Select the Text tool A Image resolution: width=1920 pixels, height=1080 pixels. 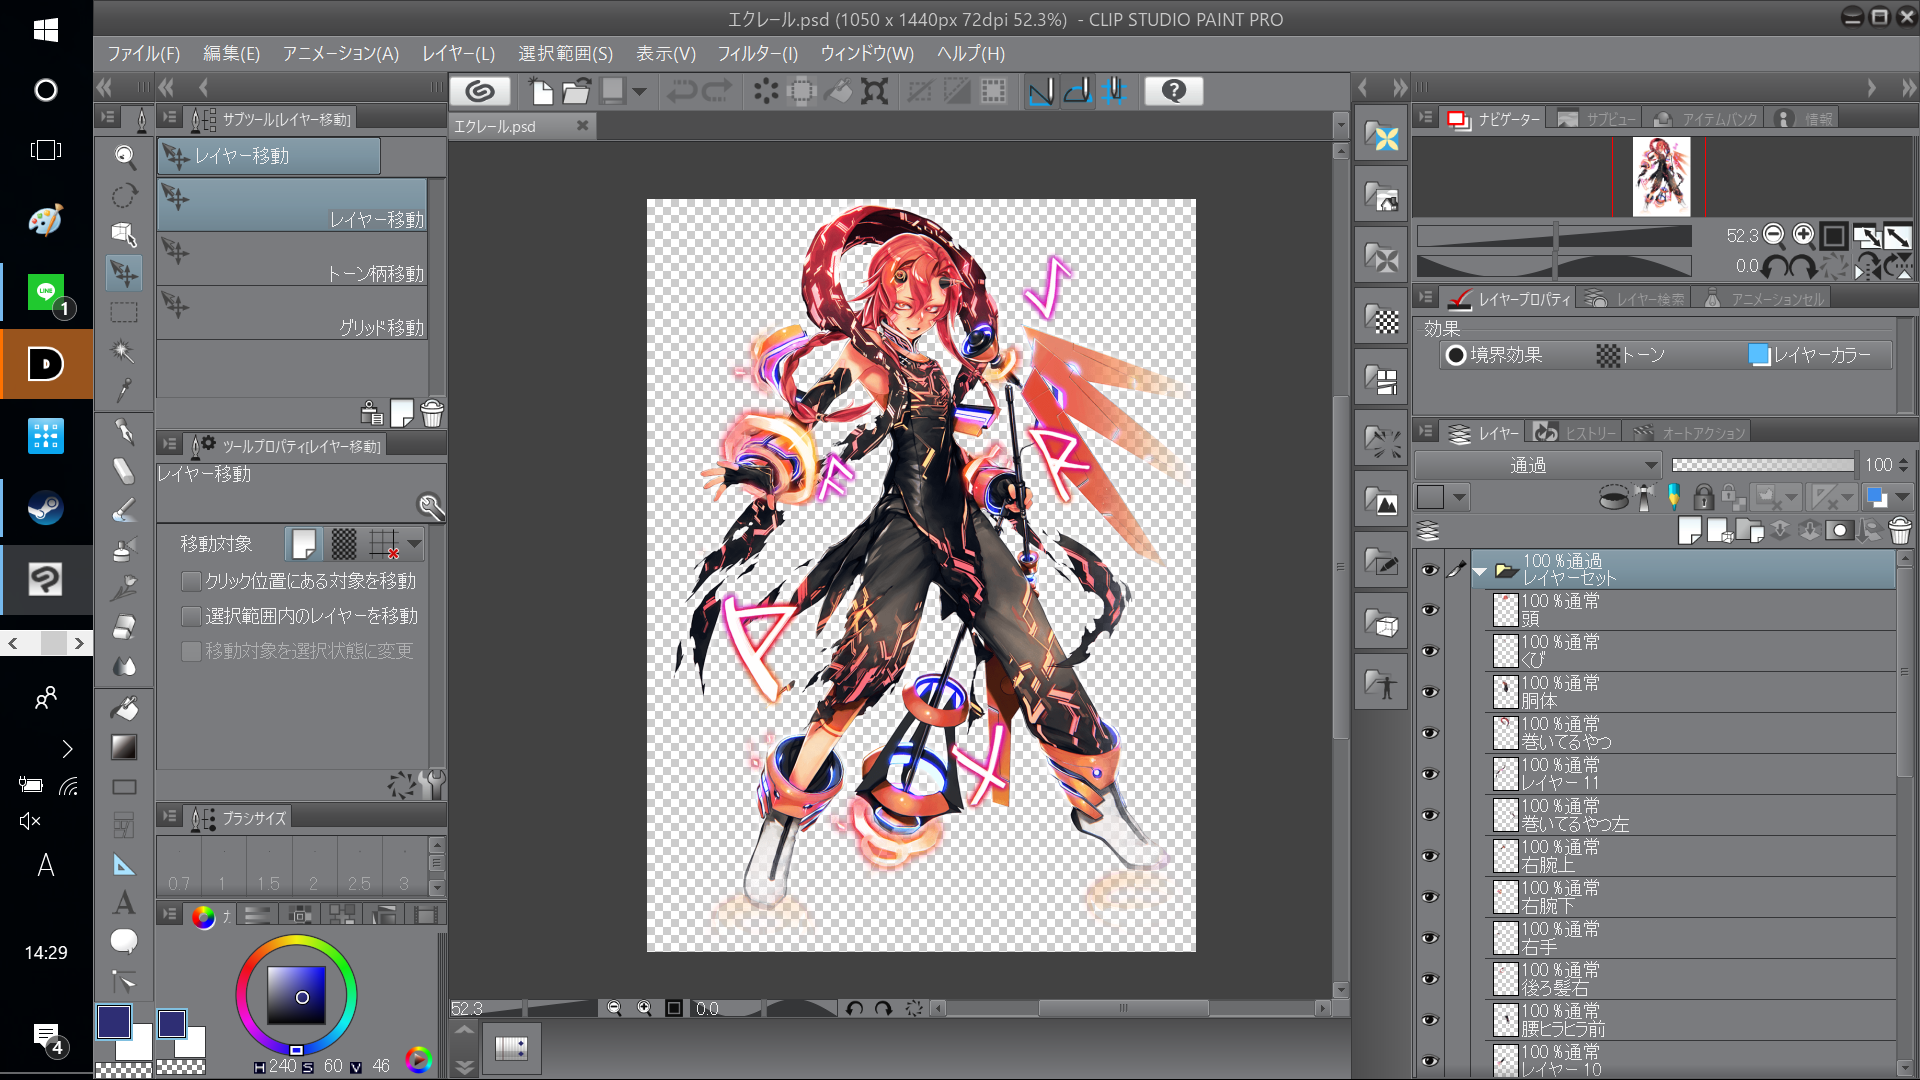click(x=124, y=903)
